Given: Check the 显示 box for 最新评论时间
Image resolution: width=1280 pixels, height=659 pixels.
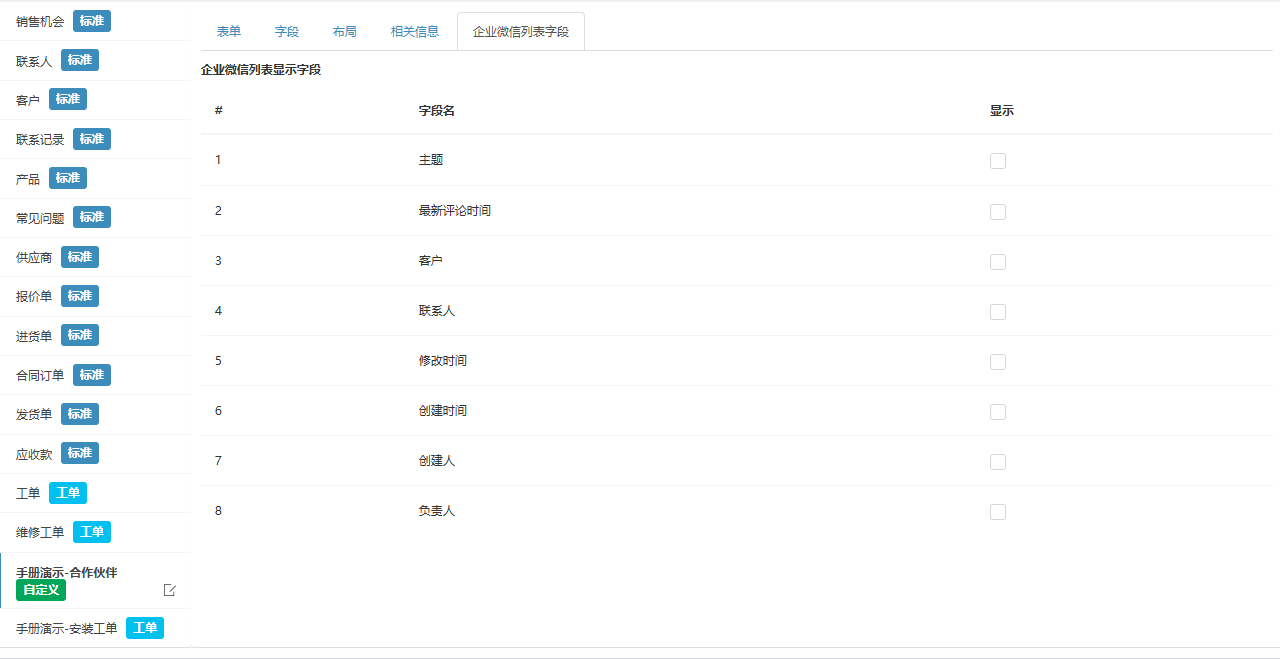Looking at the screenshot, I should (x=998, y=212).
